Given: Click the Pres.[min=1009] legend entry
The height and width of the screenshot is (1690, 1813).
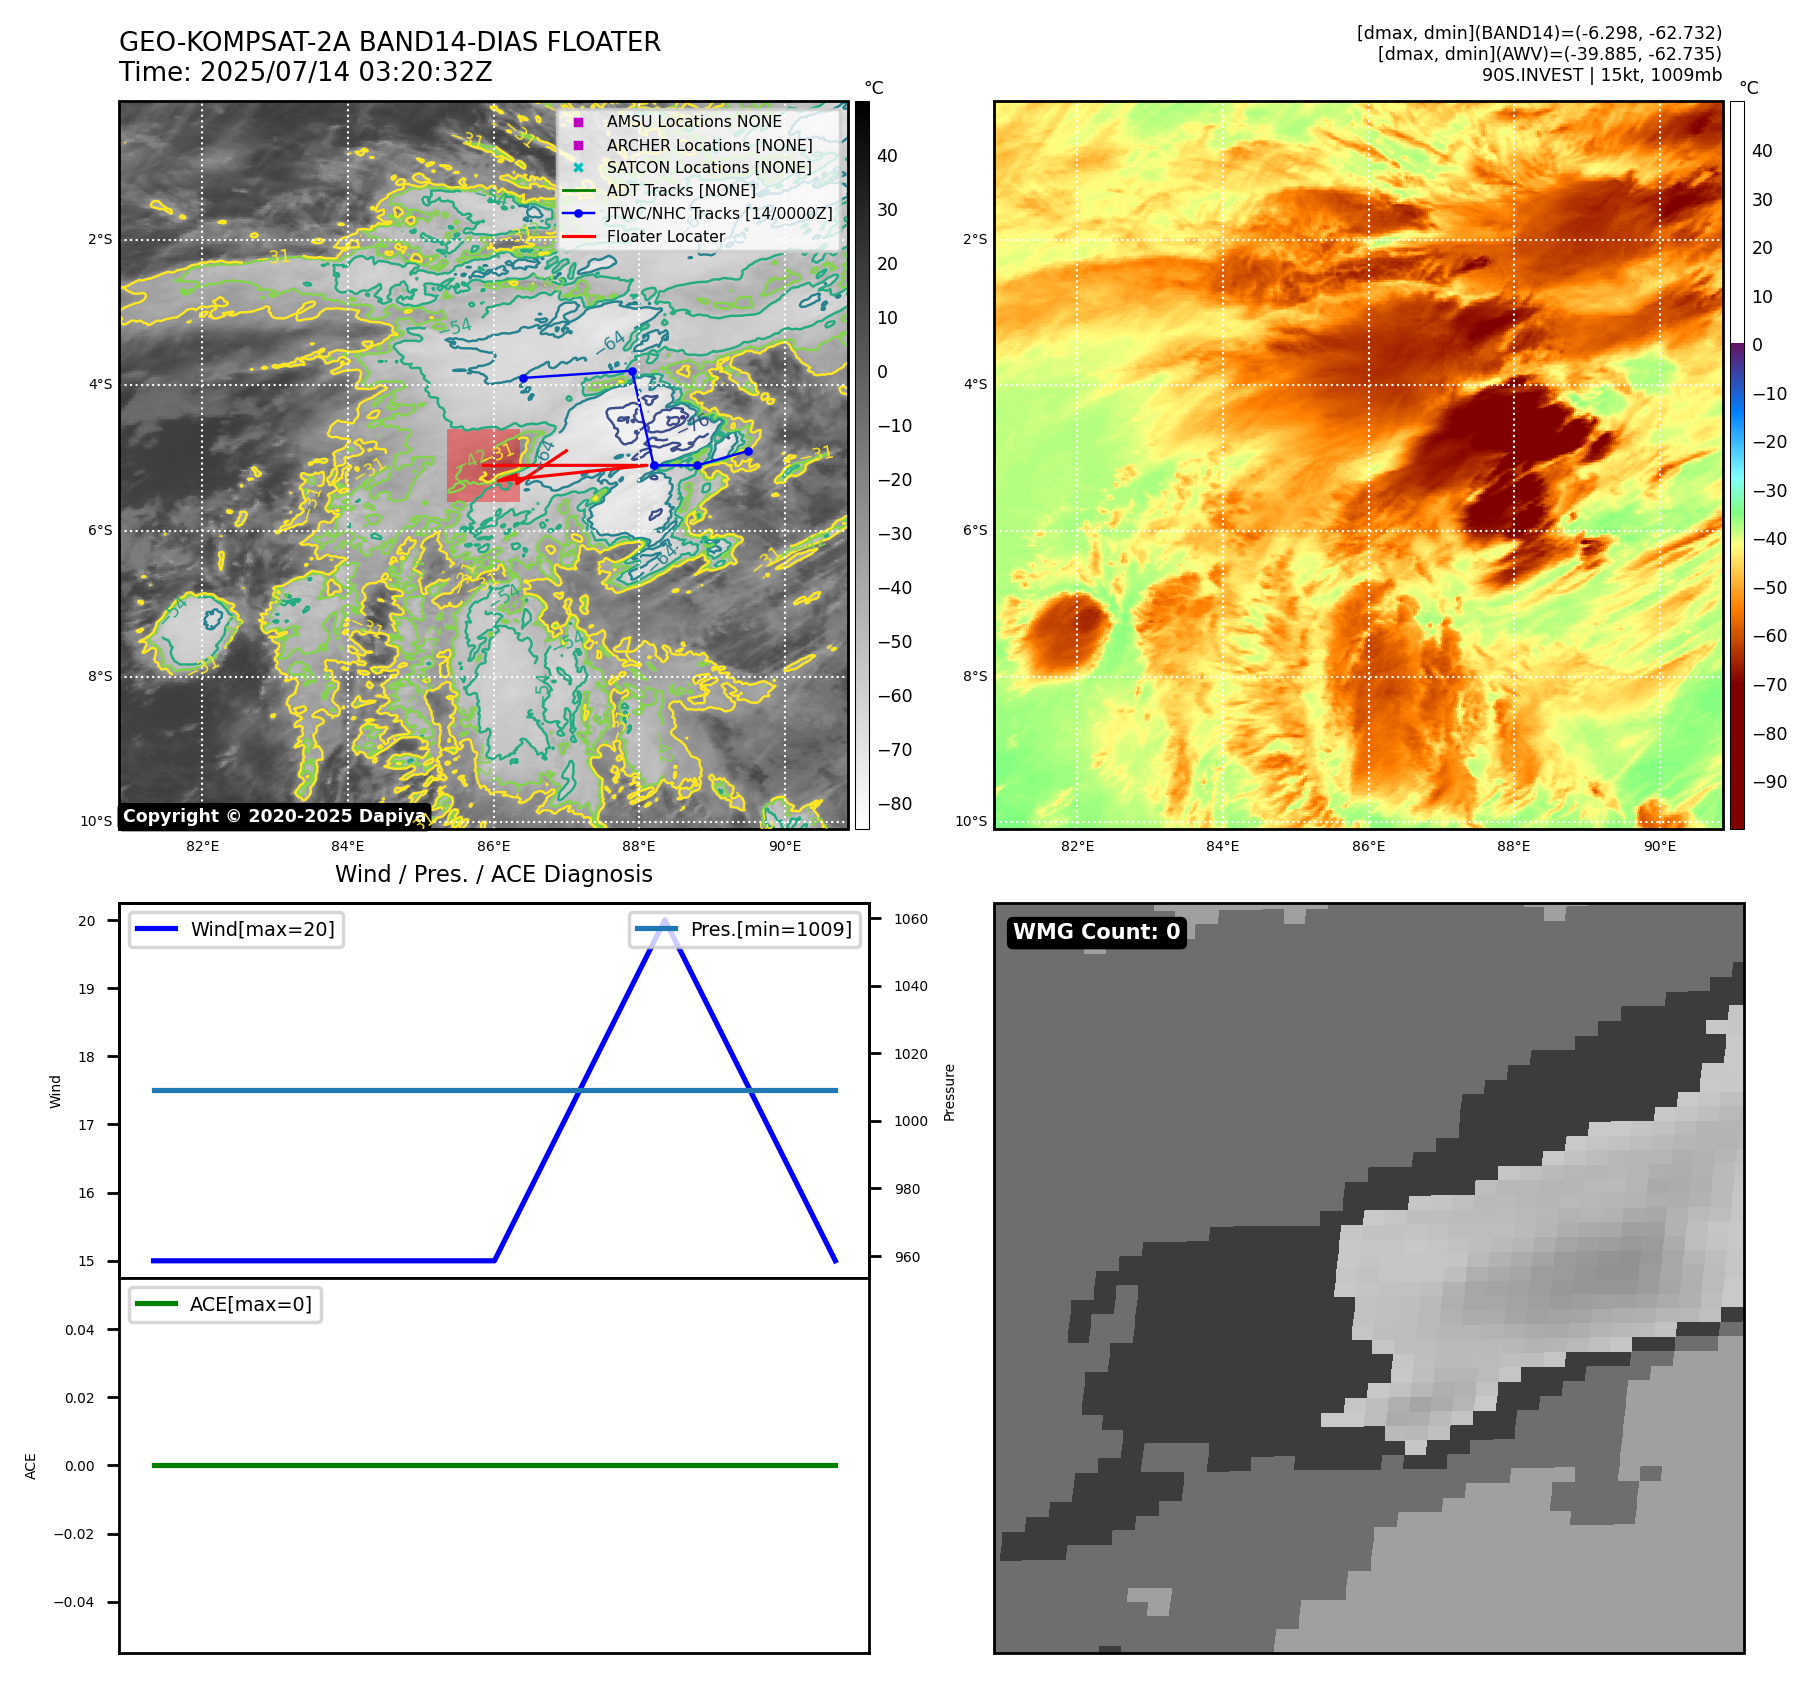Looking at the screenshot, I should click(x=745, y=929).
